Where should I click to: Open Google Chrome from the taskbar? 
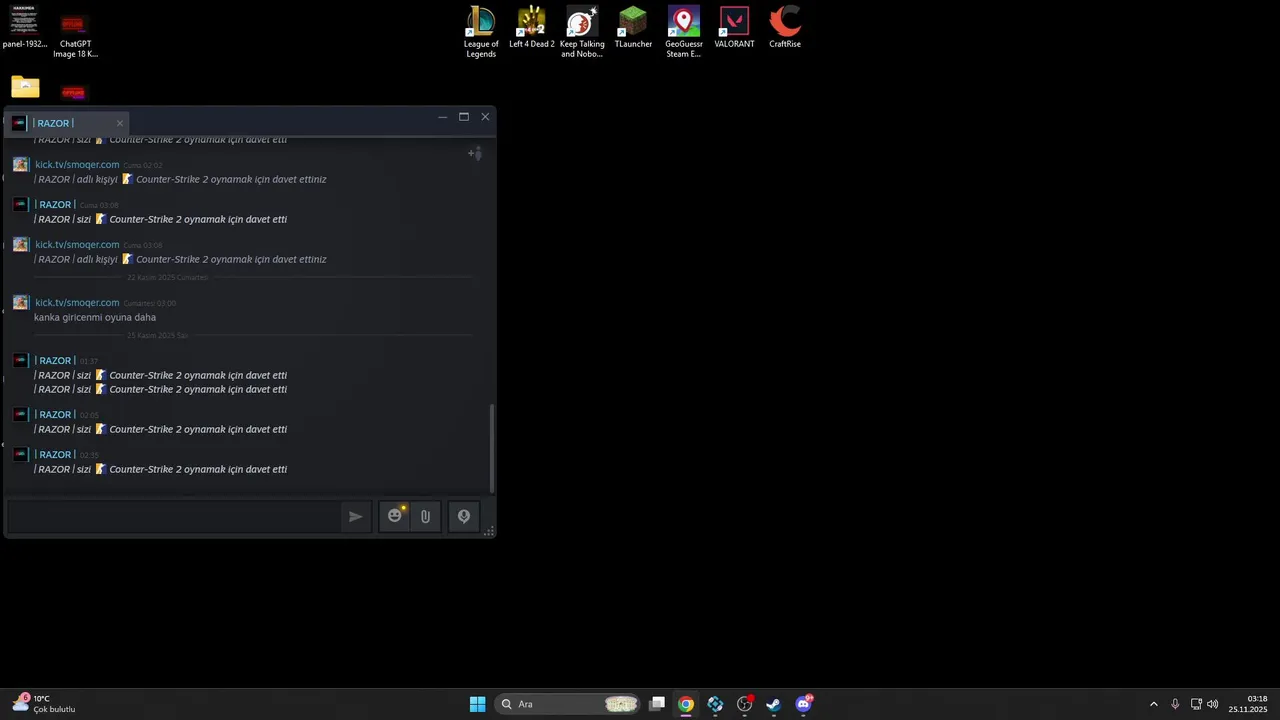pos(686,704)
